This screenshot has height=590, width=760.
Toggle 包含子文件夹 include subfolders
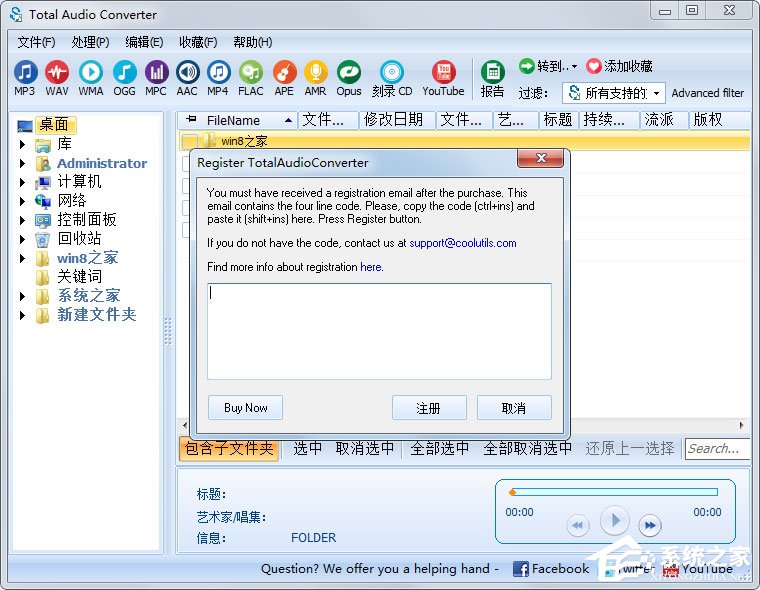pyautogui.click(x=229, y=448)
